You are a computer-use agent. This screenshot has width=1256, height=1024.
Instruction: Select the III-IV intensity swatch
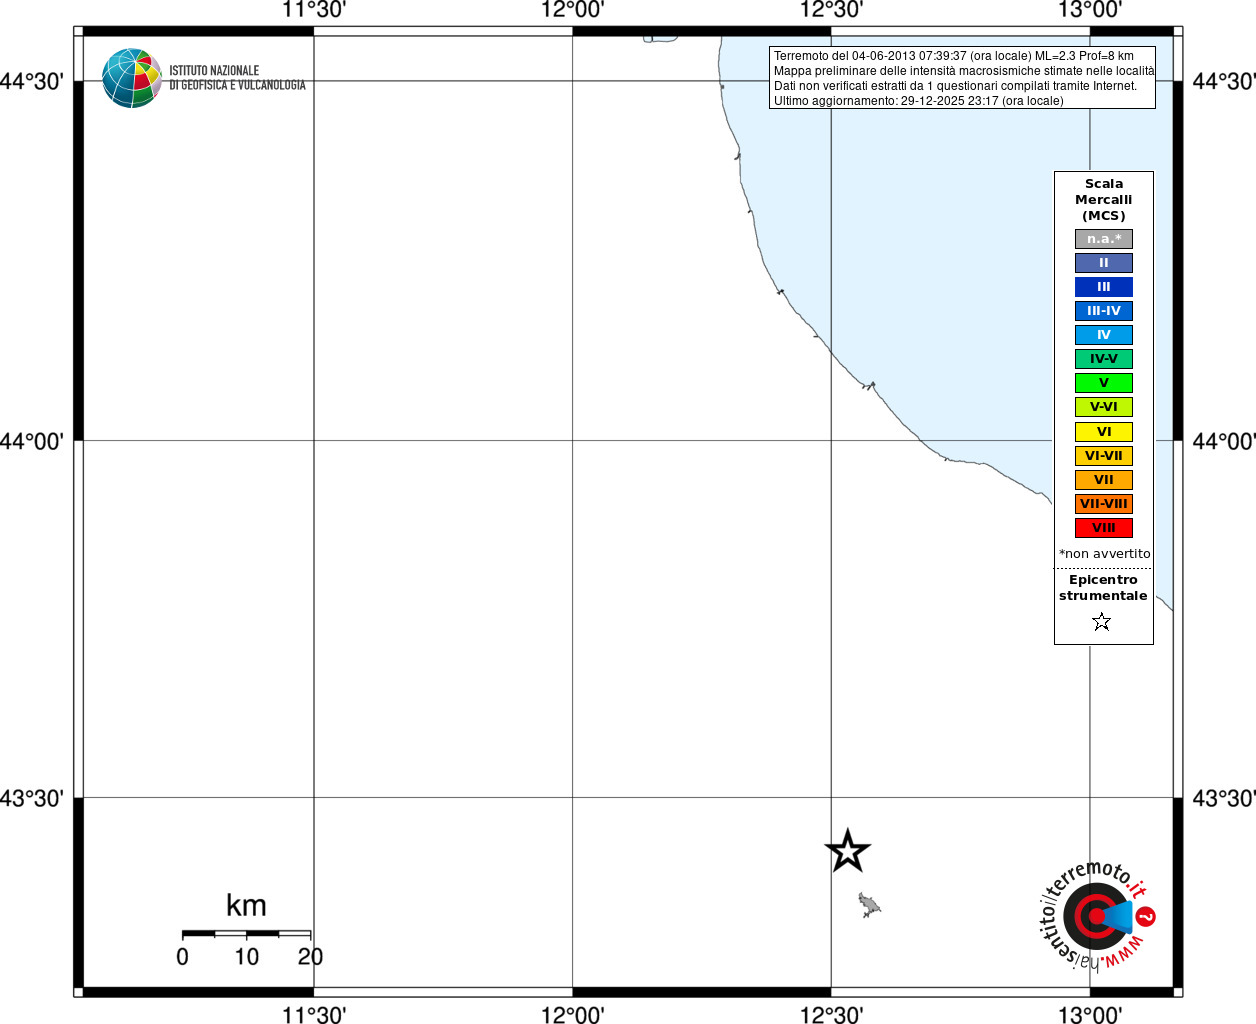click(1104, 311)
